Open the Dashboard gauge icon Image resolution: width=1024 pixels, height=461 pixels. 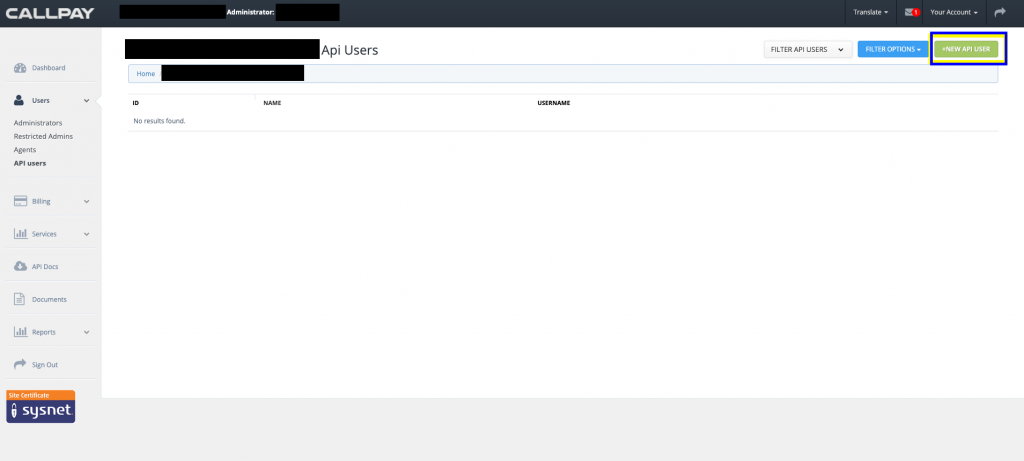20,68
